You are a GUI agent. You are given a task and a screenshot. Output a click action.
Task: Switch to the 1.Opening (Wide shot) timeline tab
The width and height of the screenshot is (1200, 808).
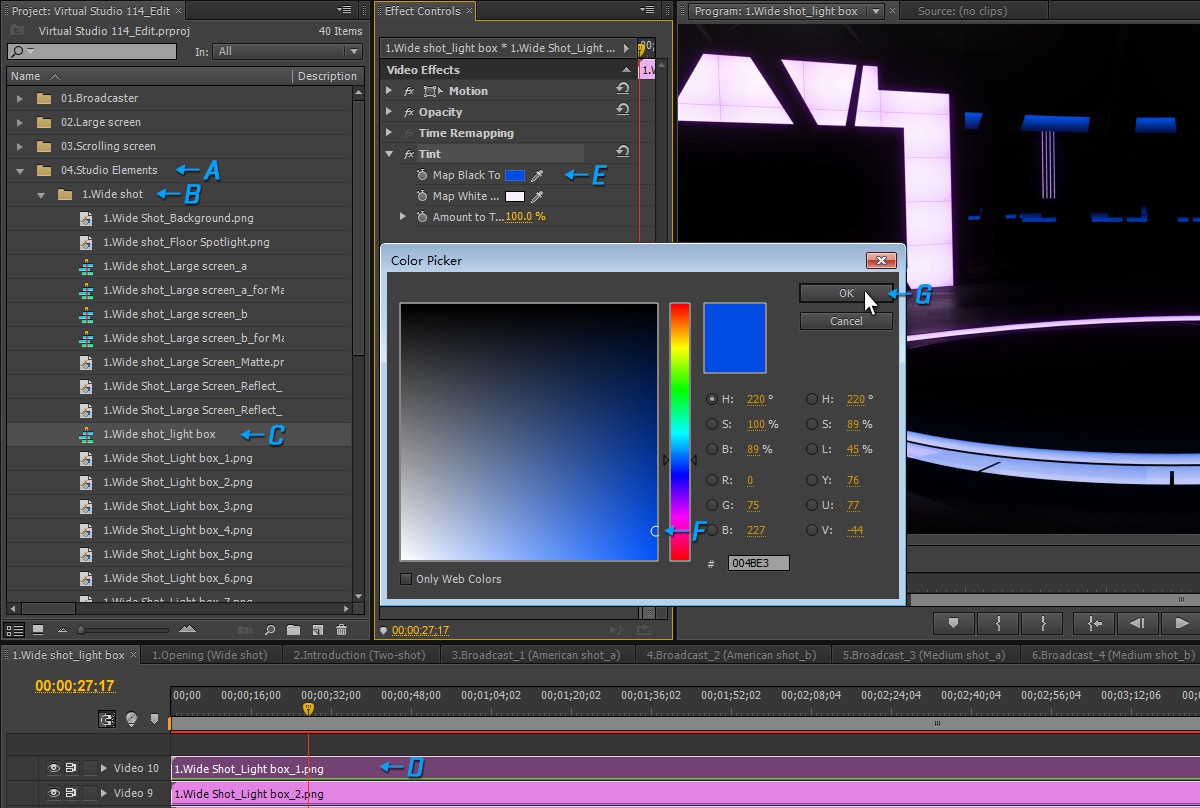pyautogui.click(x=210, y=655)
